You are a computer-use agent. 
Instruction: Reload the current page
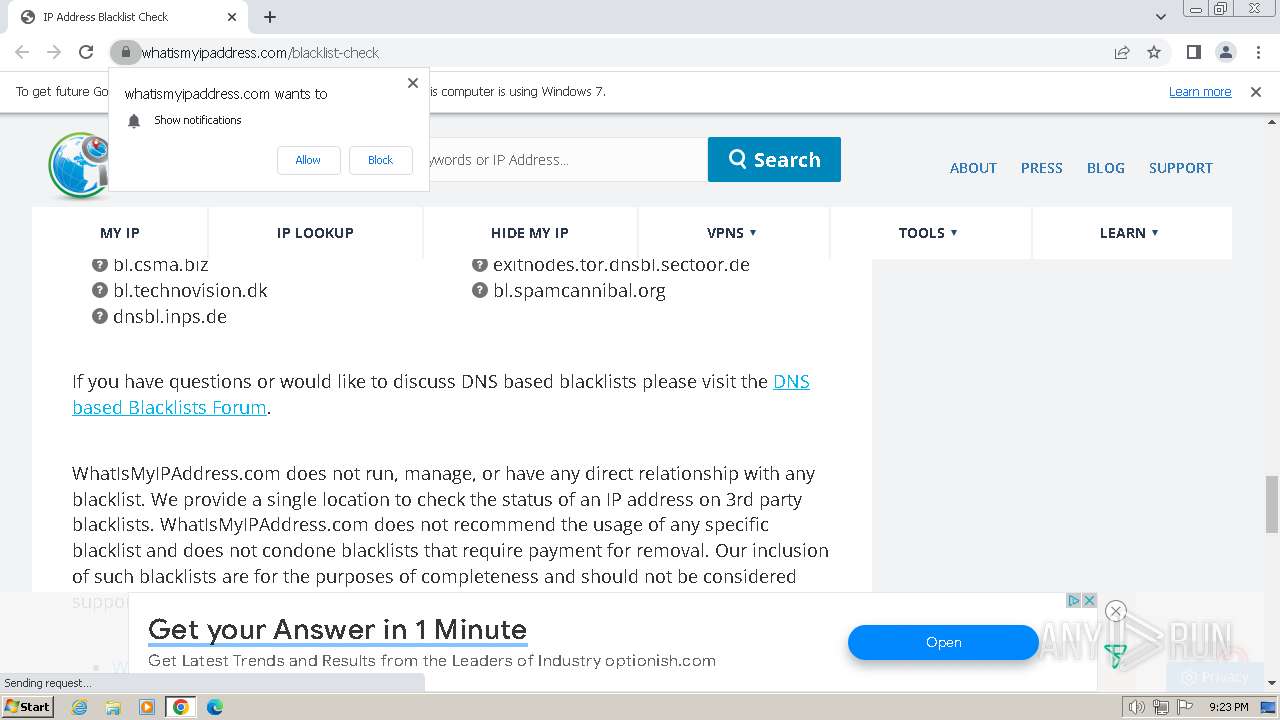(x=86, y=52)
